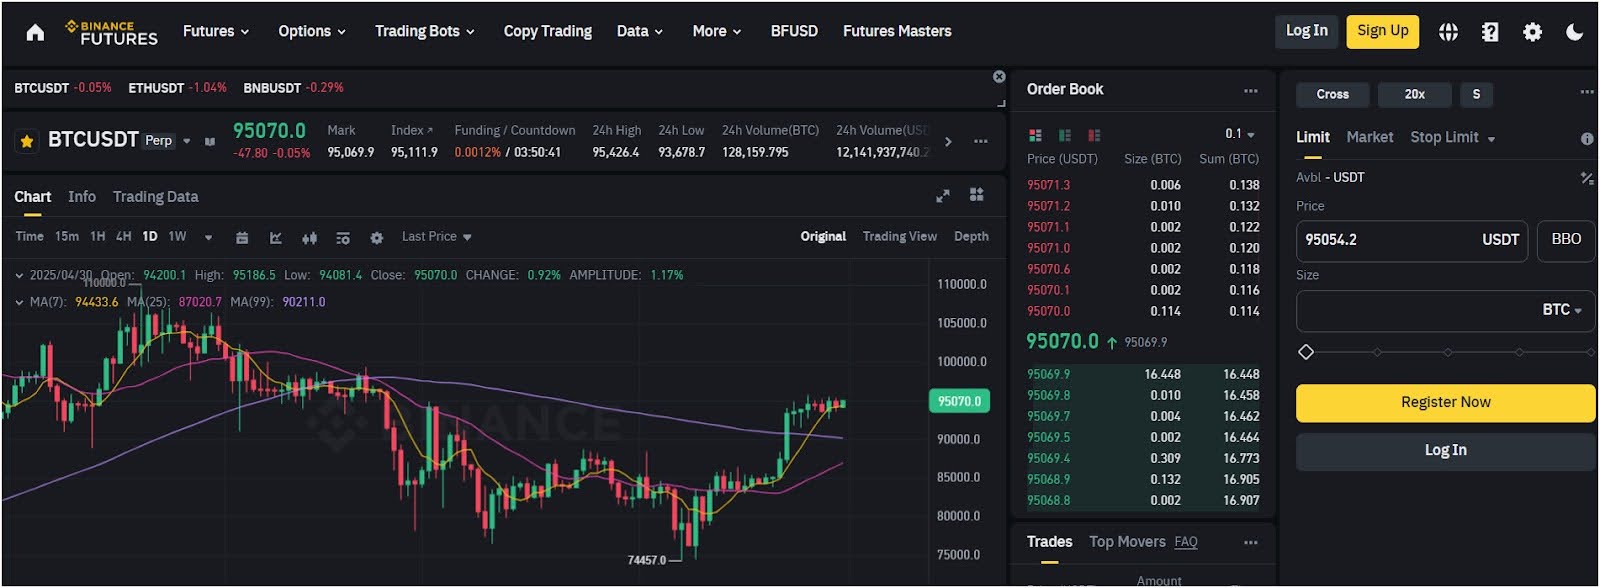
Task: Open chart drawing tools icon
Action: pyautogui.click(x=276, y=238)
